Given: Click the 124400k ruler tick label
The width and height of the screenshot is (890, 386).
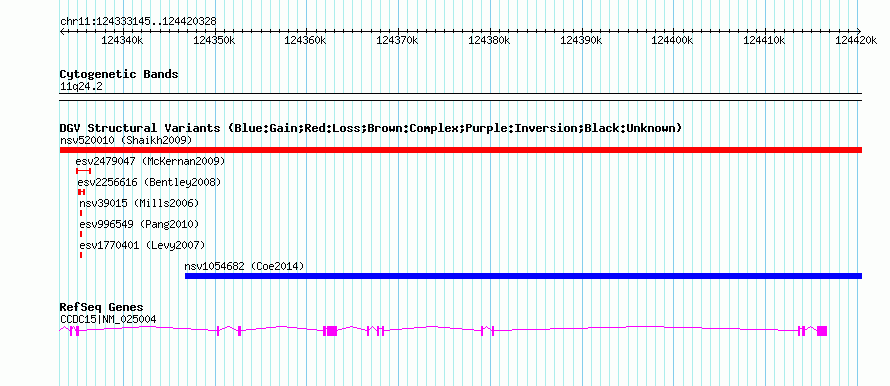Looking at the screenshot, I should 673,41.
